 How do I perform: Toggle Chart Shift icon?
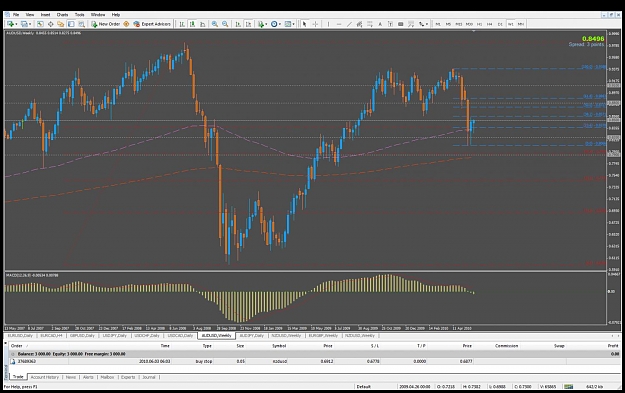[x=248, y=24]
